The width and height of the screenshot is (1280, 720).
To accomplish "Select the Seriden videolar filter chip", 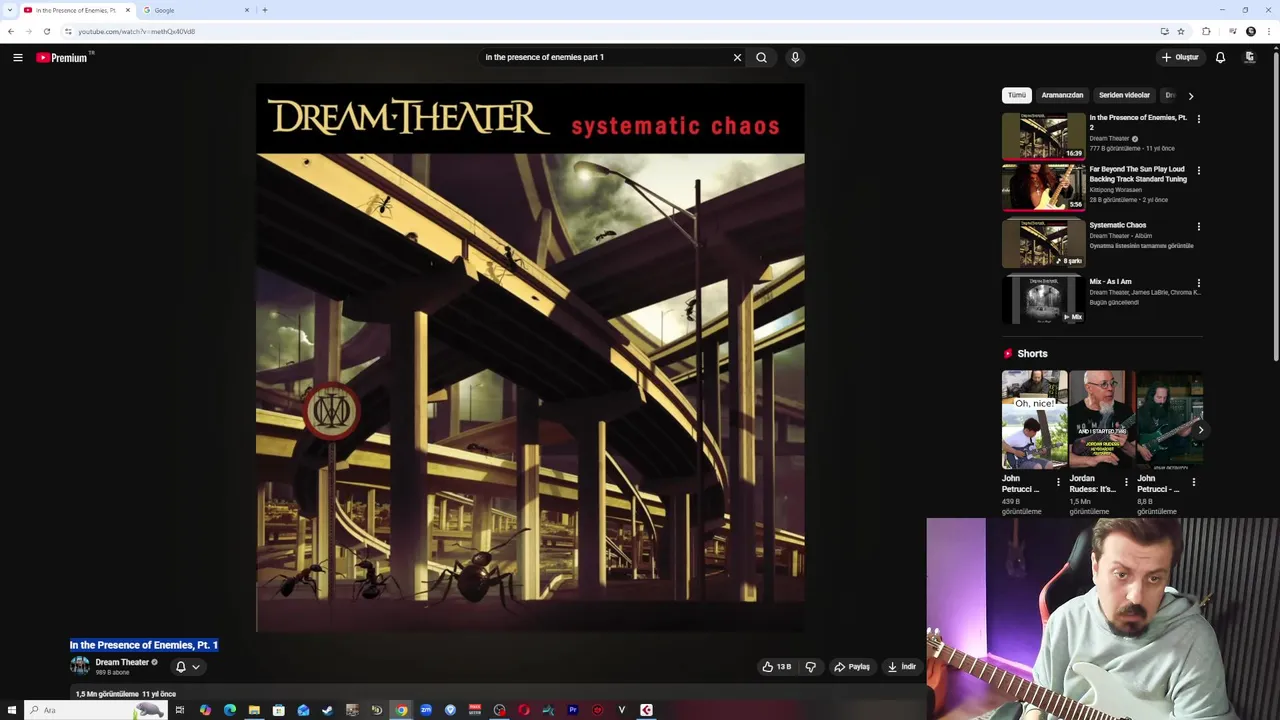I will 1124,95.
